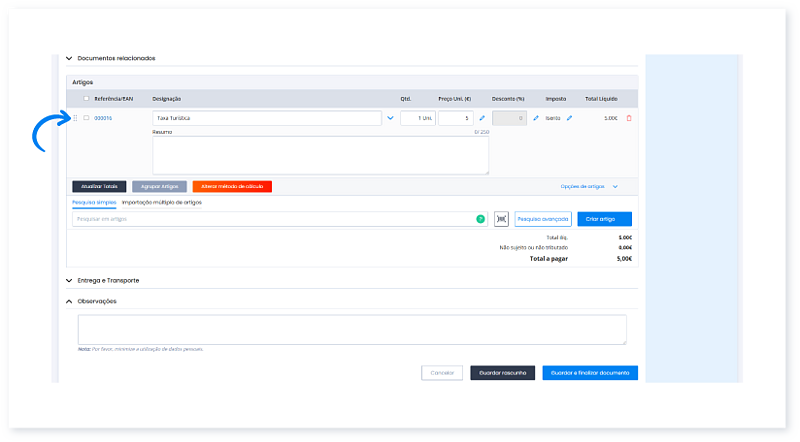The image size is (800, 442).
Task: Click the green help icon in search
Action: [x=480, y=218]
